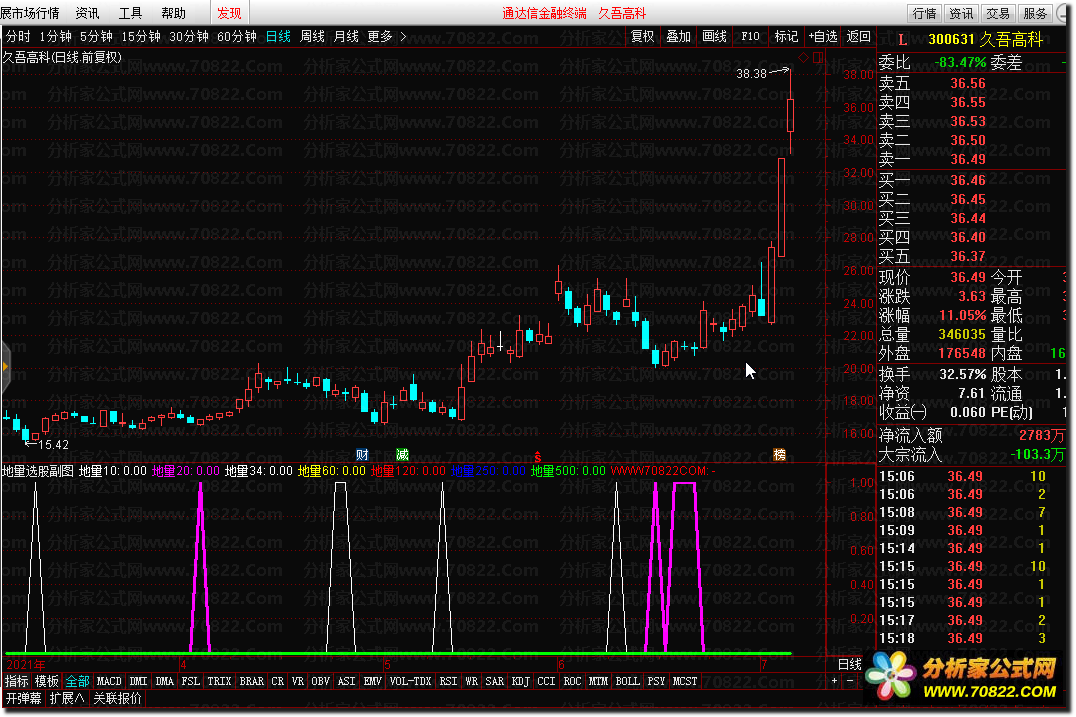Image resolution: width=1076 pixels, height=717 pixels.
Task: Click the red L icon beside the stock code
Action: tap(902, 40)
